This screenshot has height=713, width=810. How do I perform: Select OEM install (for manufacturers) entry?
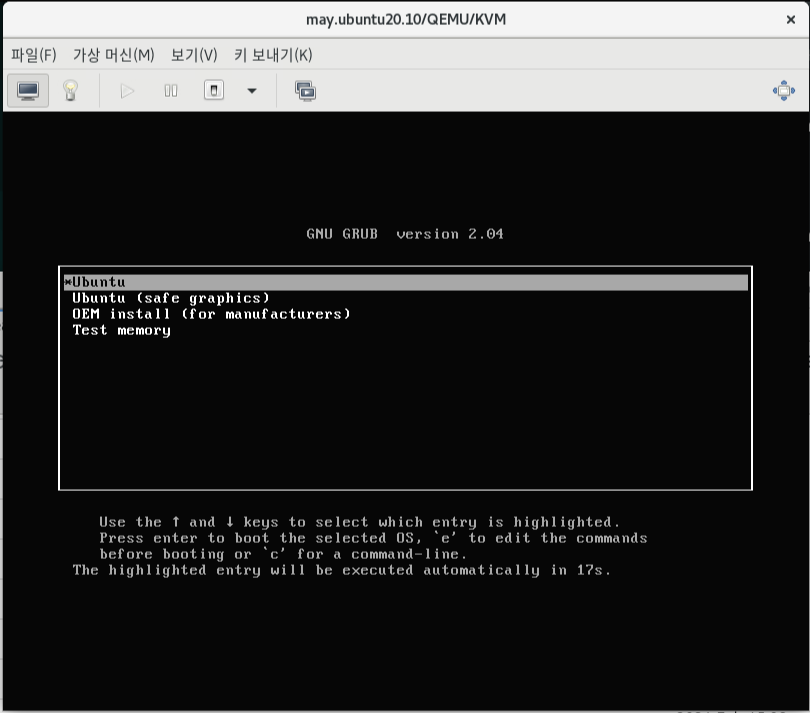pos(211,314)
